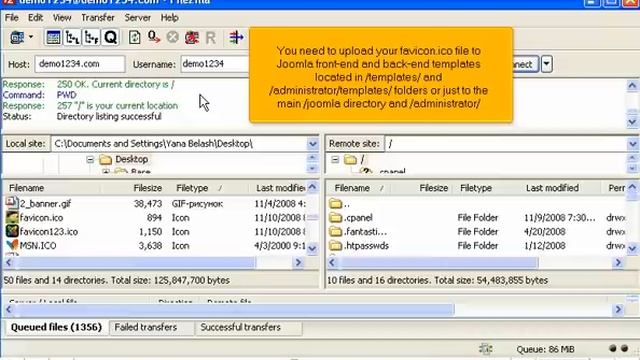Open Quickconnect history dropdown arrow

click(547, 64)
